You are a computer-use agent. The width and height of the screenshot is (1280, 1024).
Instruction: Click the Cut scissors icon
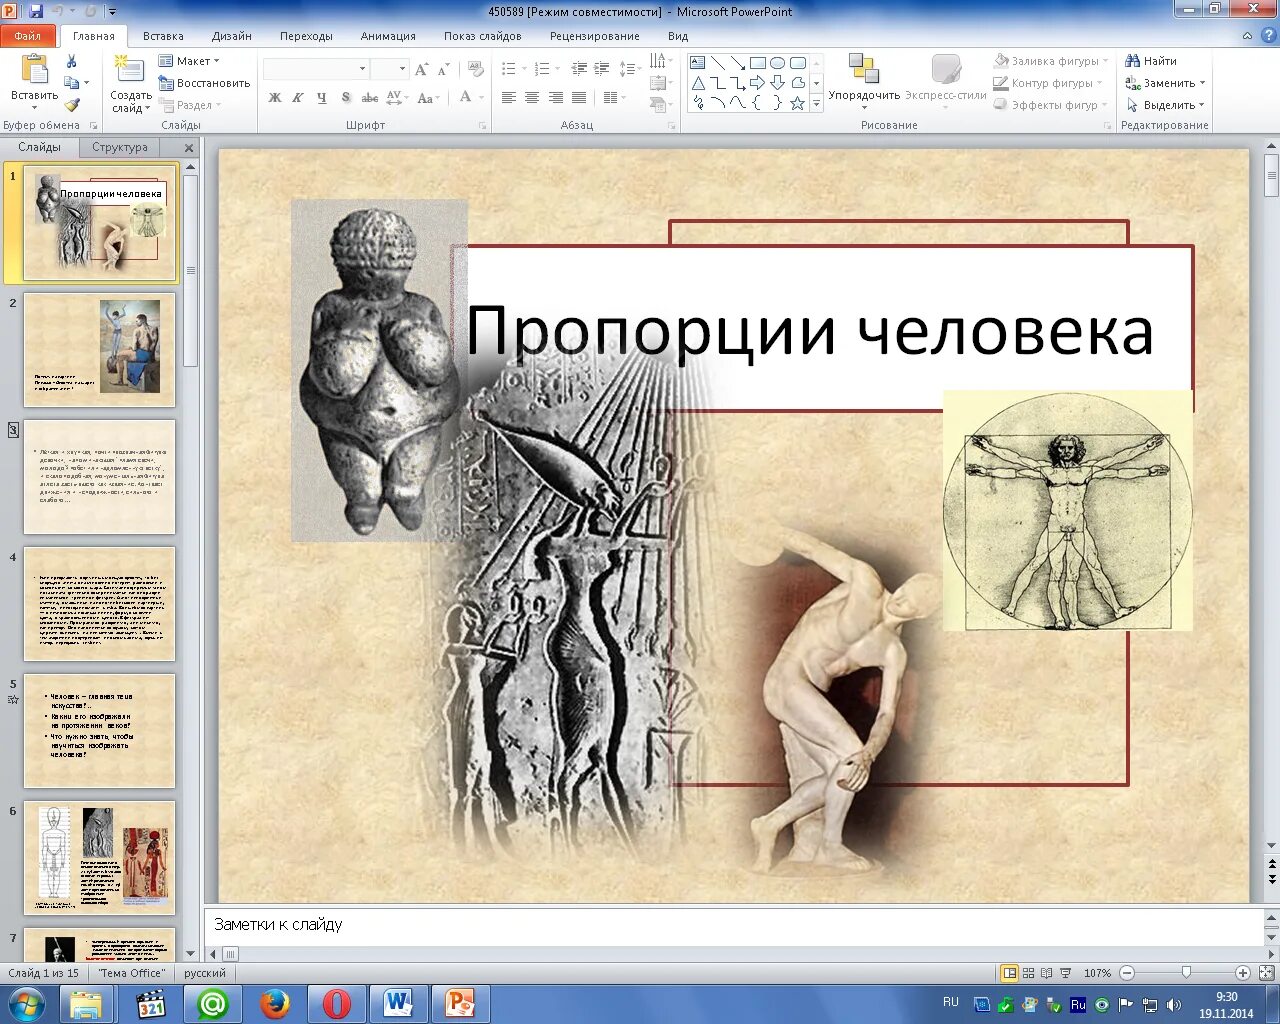pyautogui.click(x=71, y=62)
